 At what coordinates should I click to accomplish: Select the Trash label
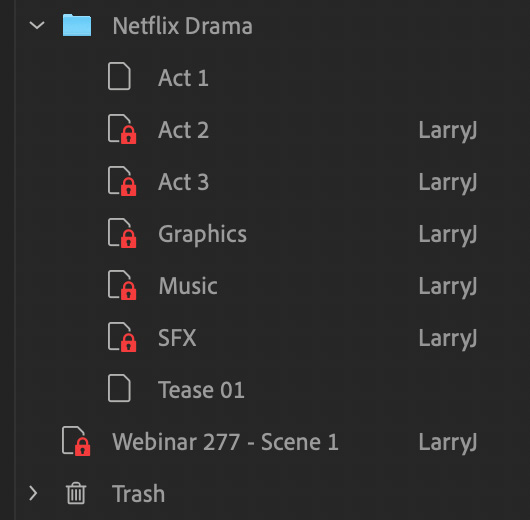pos(139,494)
